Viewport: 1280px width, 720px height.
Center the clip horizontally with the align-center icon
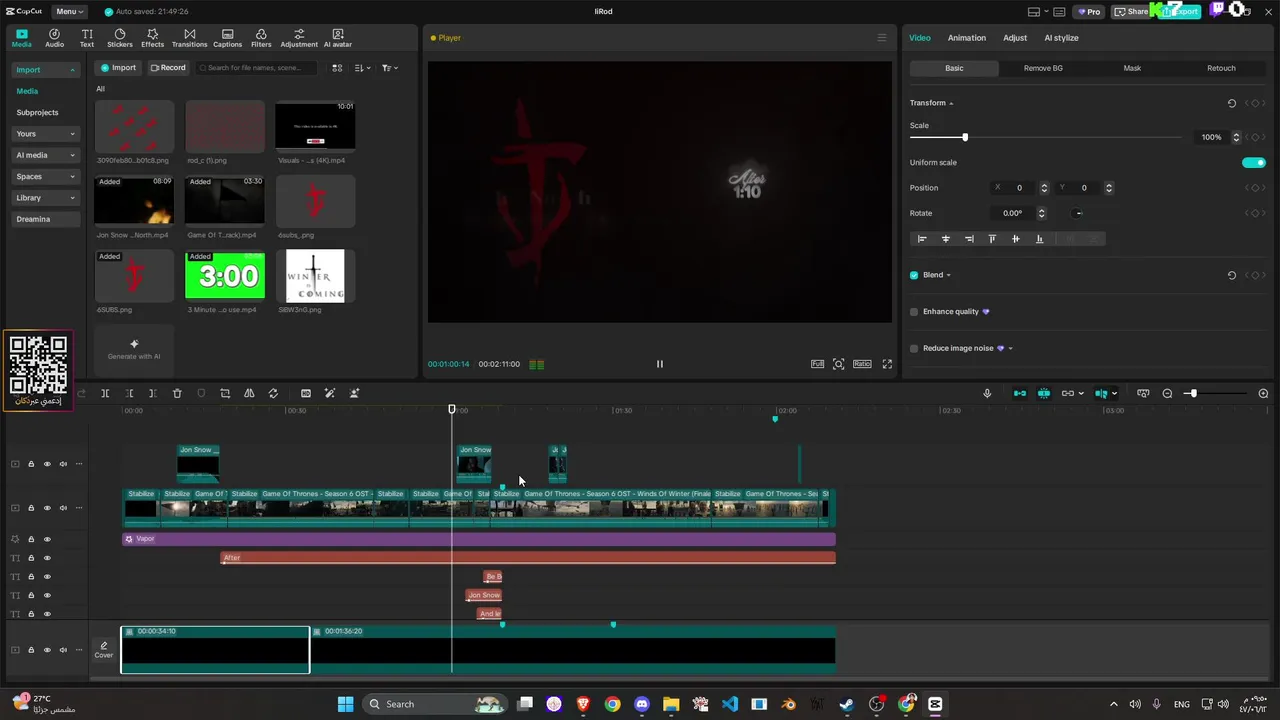(x=945, y=239)
